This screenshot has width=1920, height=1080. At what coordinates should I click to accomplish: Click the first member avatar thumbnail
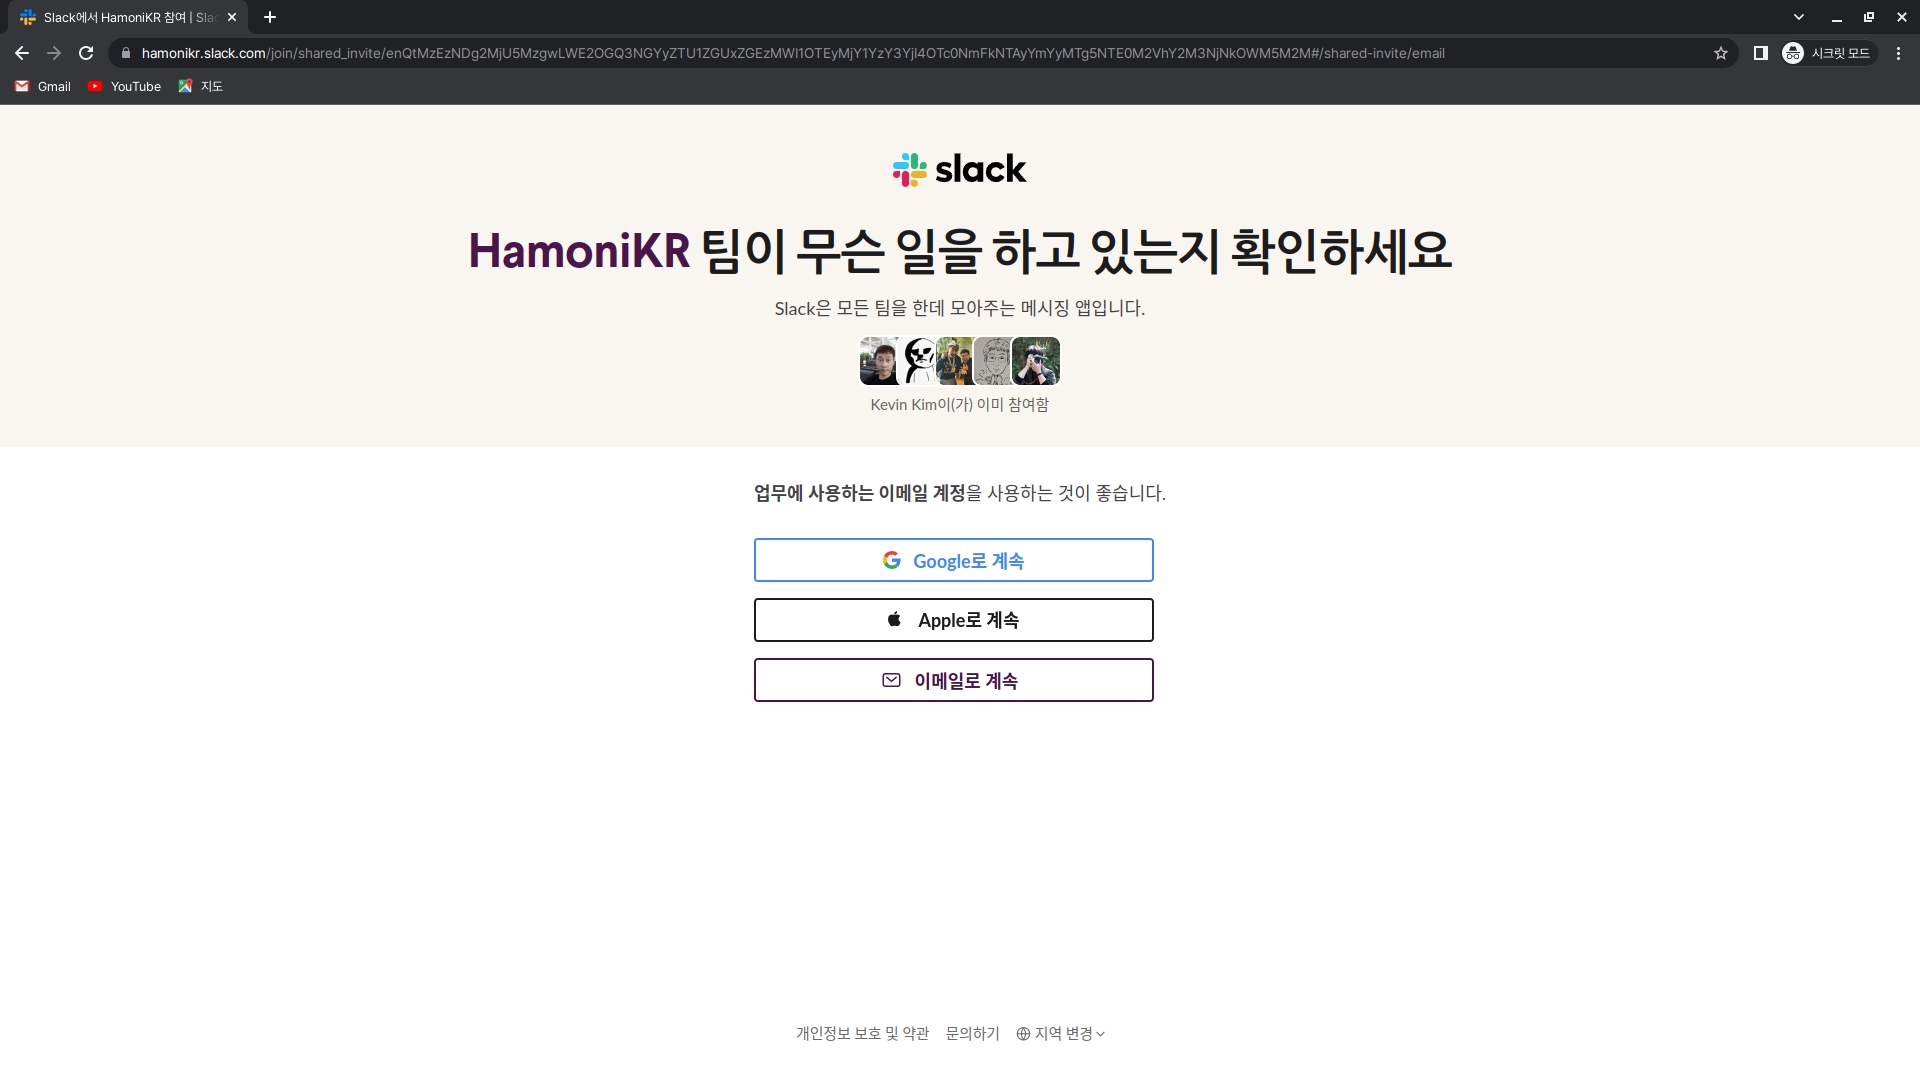pos(879,361)
